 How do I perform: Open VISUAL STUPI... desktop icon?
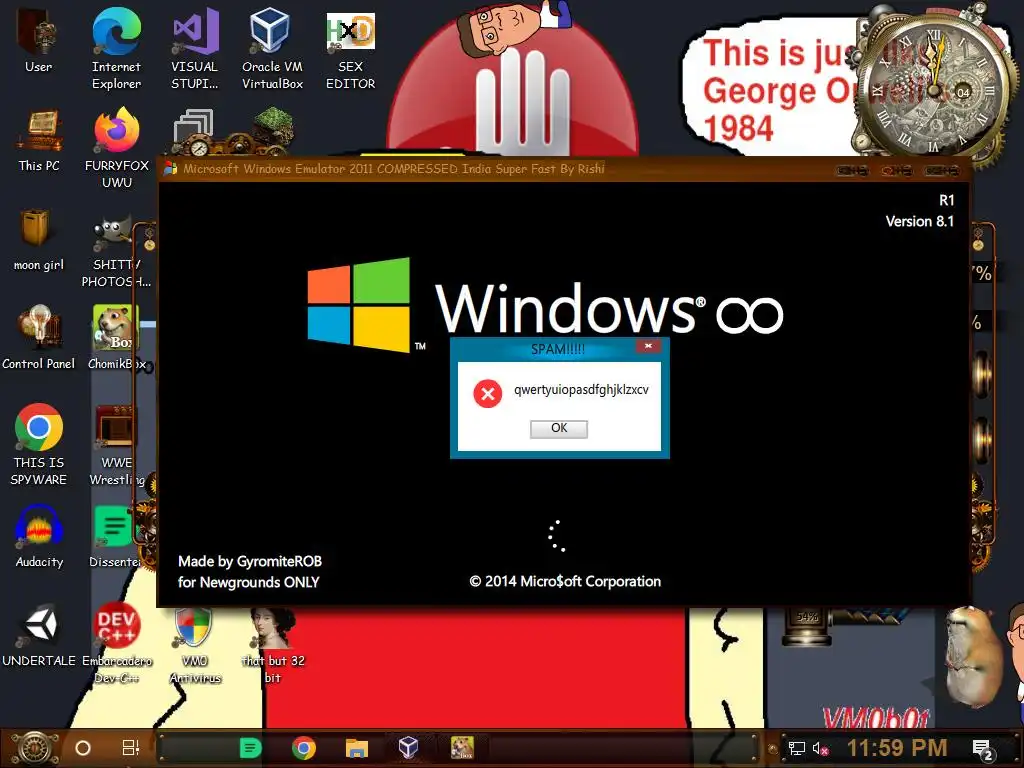tap(195, 48)
